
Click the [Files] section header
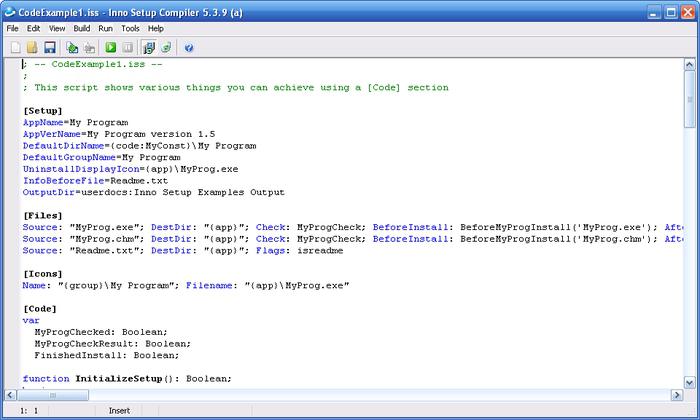(43, 216)
